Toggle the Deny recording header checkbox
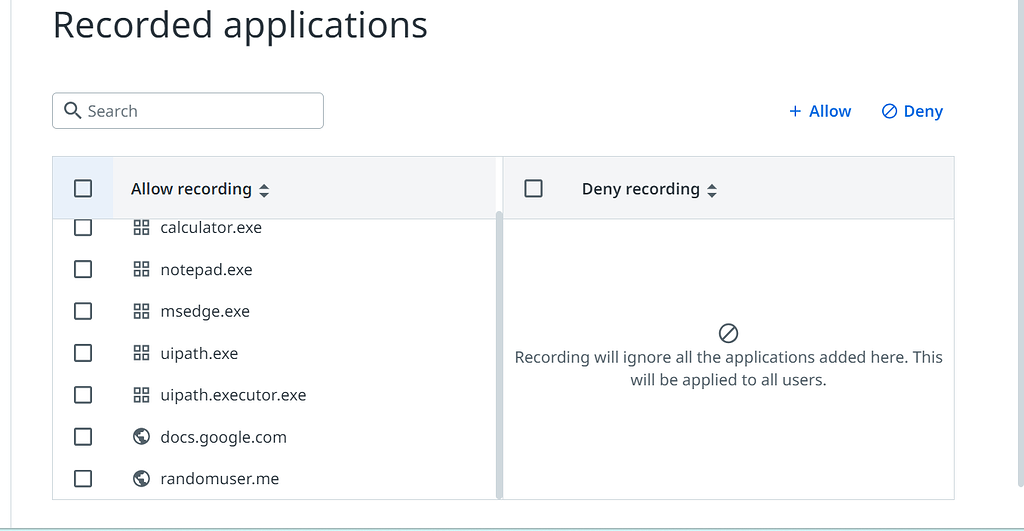1024x531 pixels. pyautogui.click(x=533, y=188)
